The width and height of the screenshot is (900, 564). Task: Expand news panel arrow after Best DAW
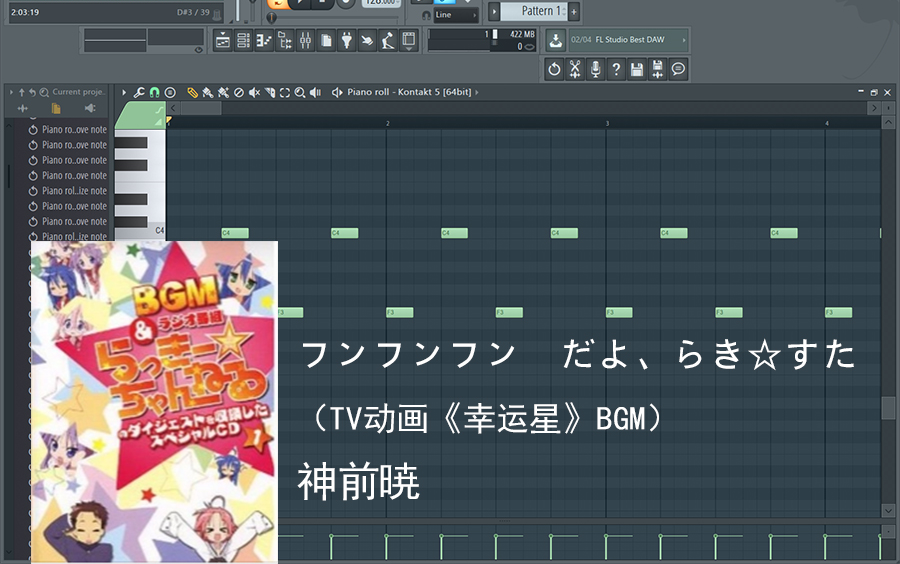[684, 40]
